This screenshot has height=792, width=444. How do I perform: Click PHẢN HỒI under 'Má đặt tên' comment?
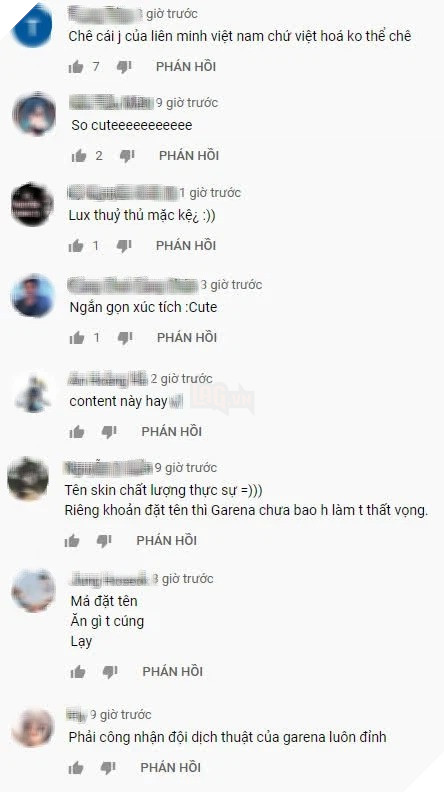(x=173, y=672)
